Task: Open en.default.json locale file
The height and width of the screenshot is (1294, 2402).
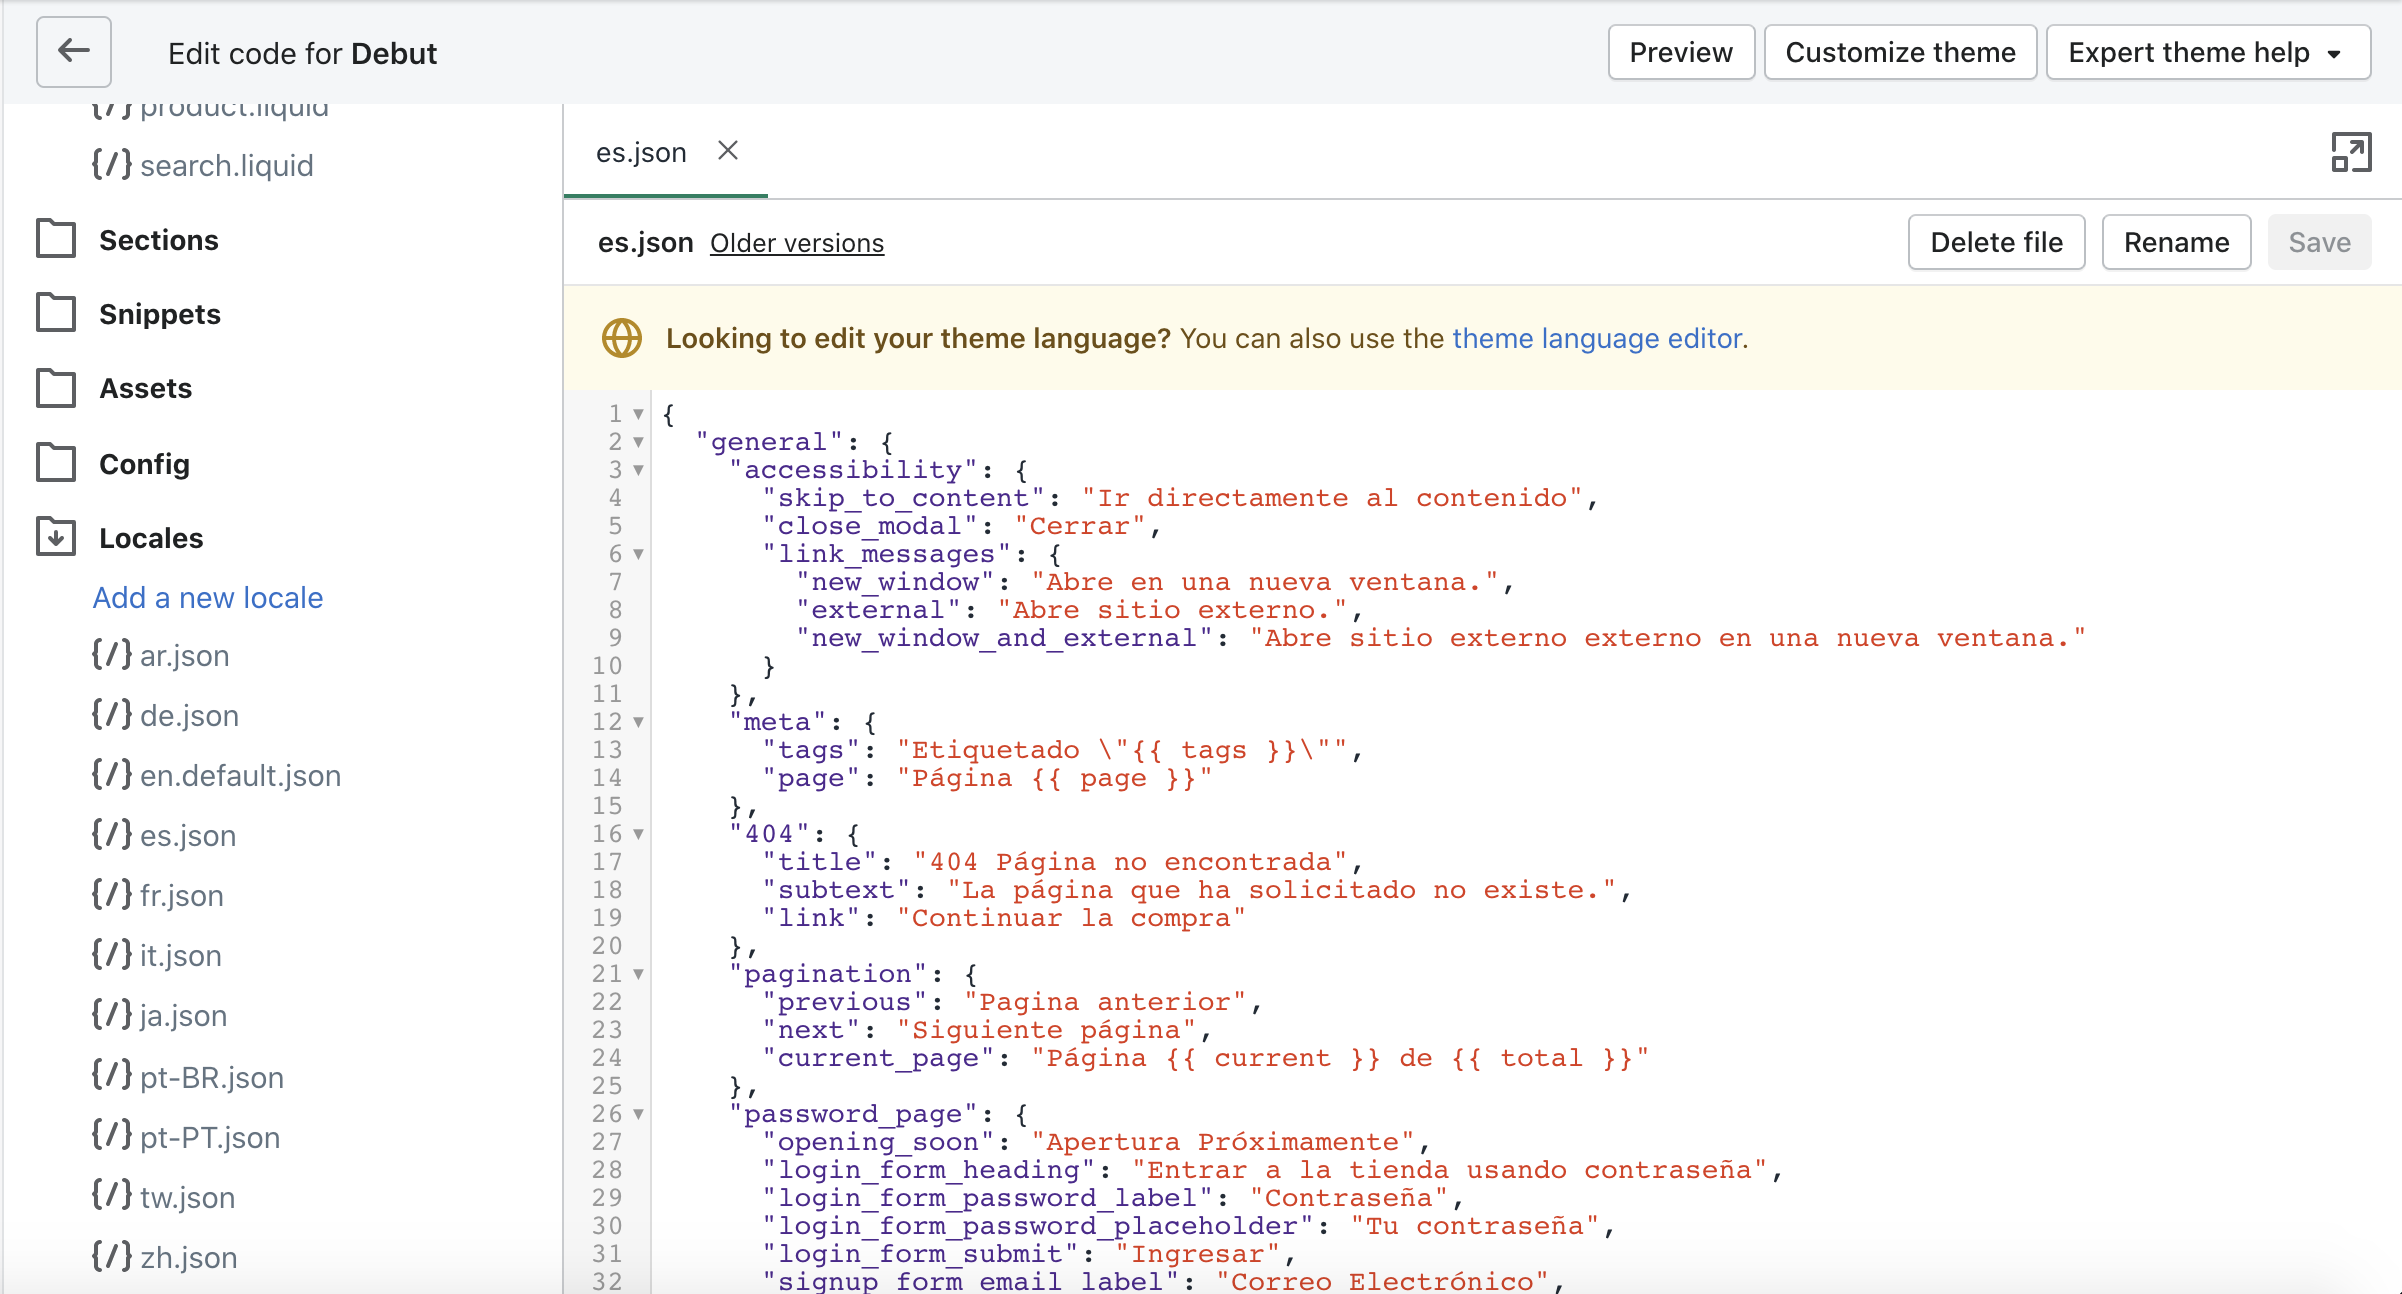Action: [x=240, y=776]
